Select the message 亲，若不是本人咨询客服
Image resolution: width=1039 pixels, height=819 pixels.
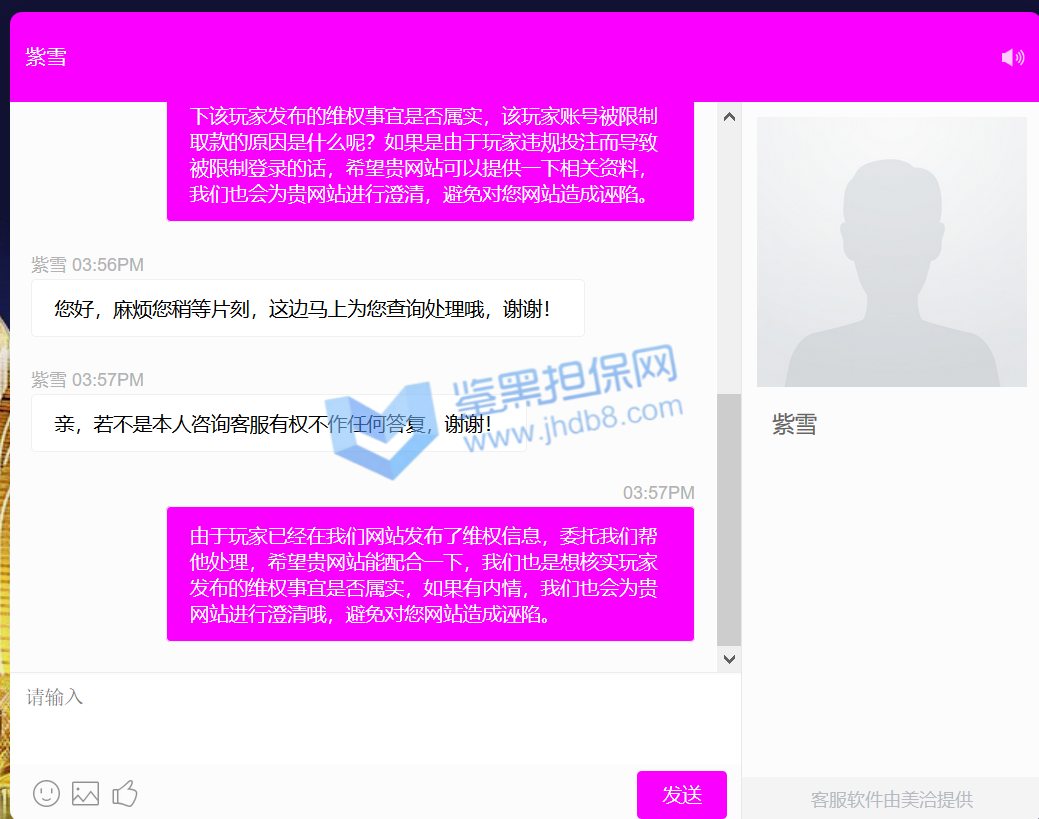(272, 424)
